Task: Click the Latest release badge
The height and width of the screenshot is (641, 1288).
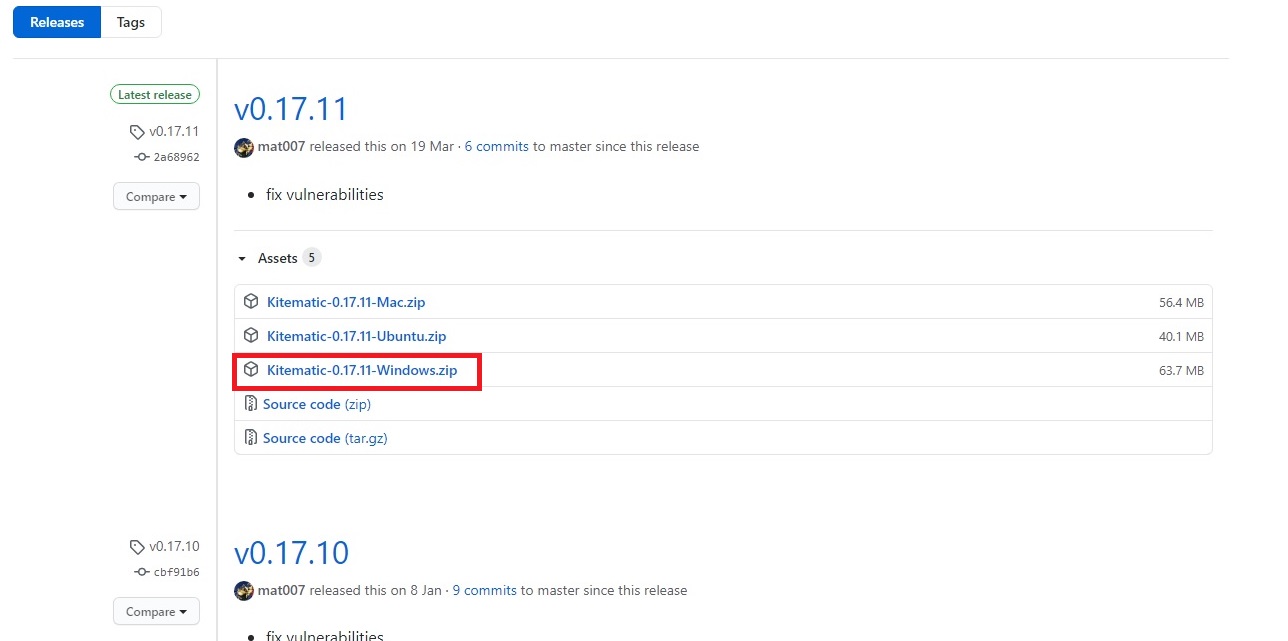Action: [x=155, y=95]
